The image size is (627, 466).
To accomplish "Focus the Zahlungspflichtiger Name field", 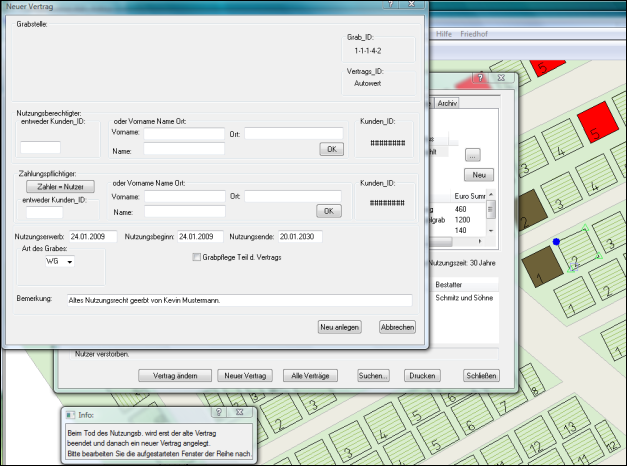I will point(185,211).
